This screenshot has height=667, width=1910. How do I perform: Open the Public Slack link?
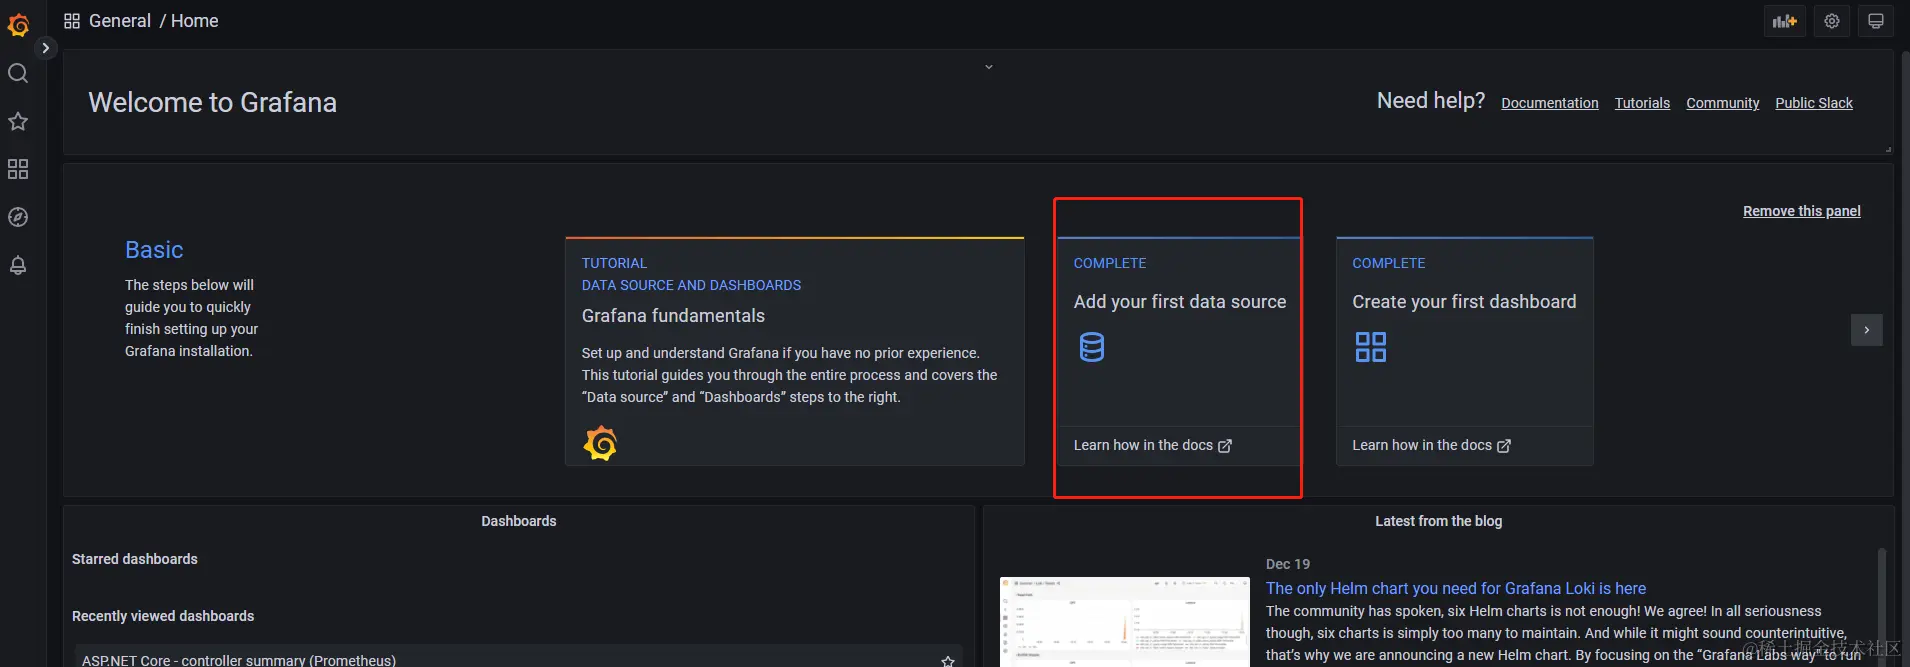pyautogui.click(x=1814, y=103)
